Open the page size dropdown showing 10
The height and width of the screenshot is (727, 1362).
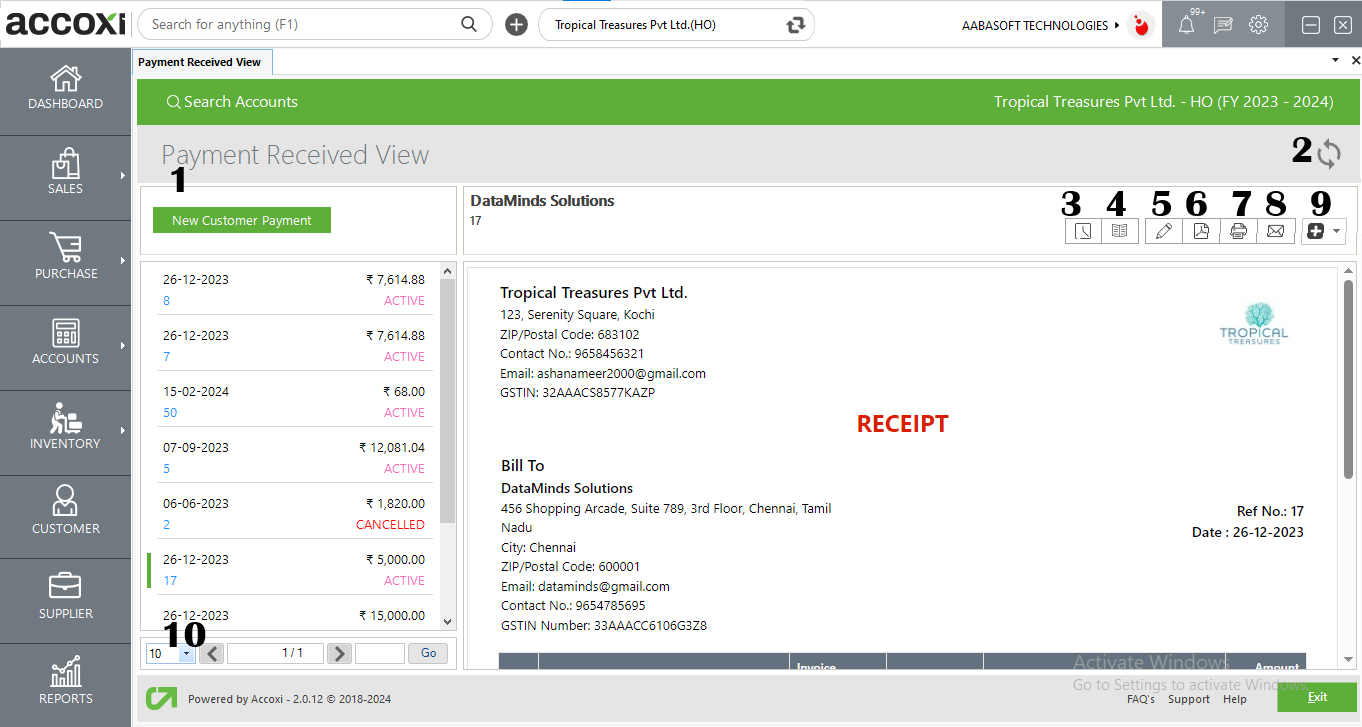[x=170, y=653]
